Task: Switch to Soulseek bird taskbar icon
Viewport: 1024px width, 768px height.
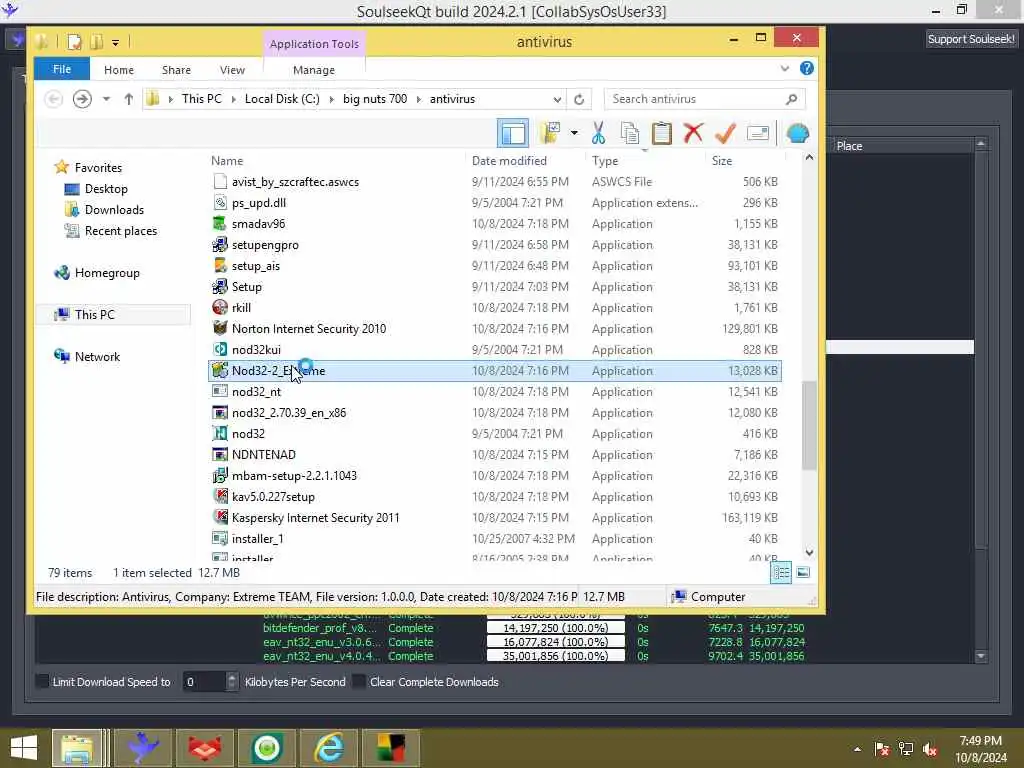Action: pyautogui.click(x=143, y=748)
